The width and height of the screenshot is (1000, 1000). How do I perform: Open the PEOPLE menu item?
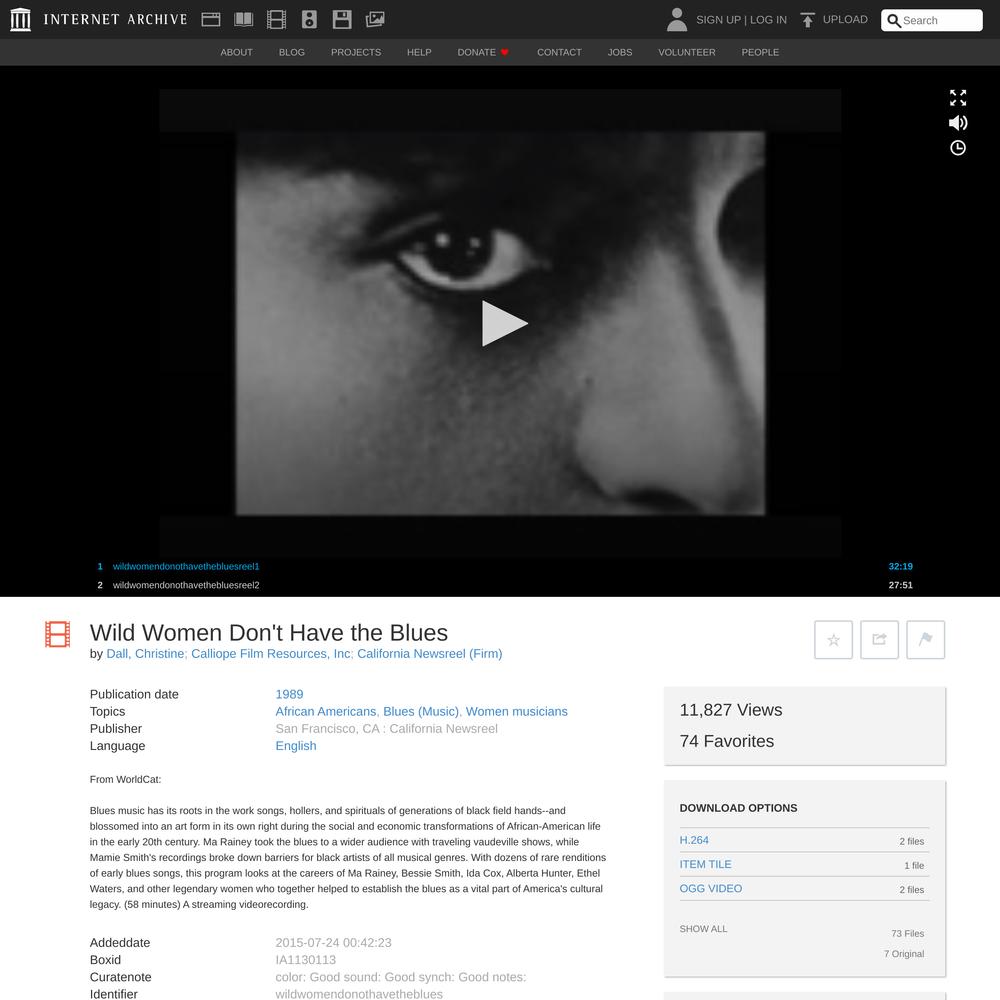760,52
